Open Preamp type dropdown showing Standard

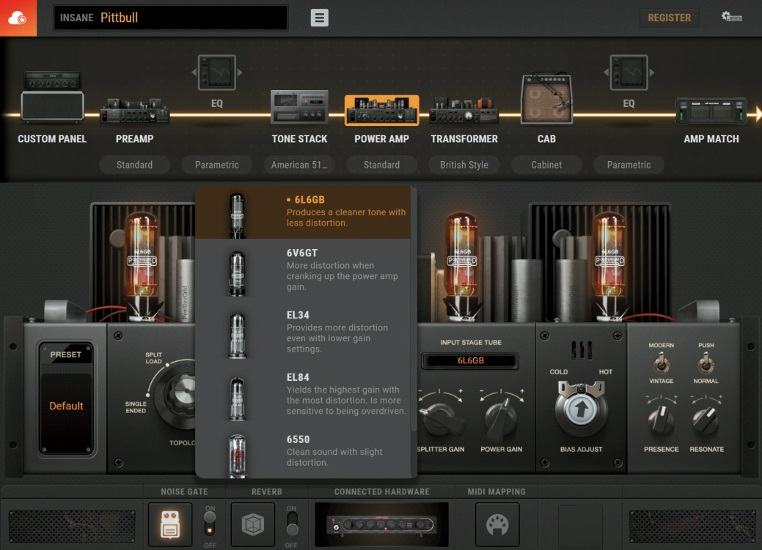[x=135, y=165]
